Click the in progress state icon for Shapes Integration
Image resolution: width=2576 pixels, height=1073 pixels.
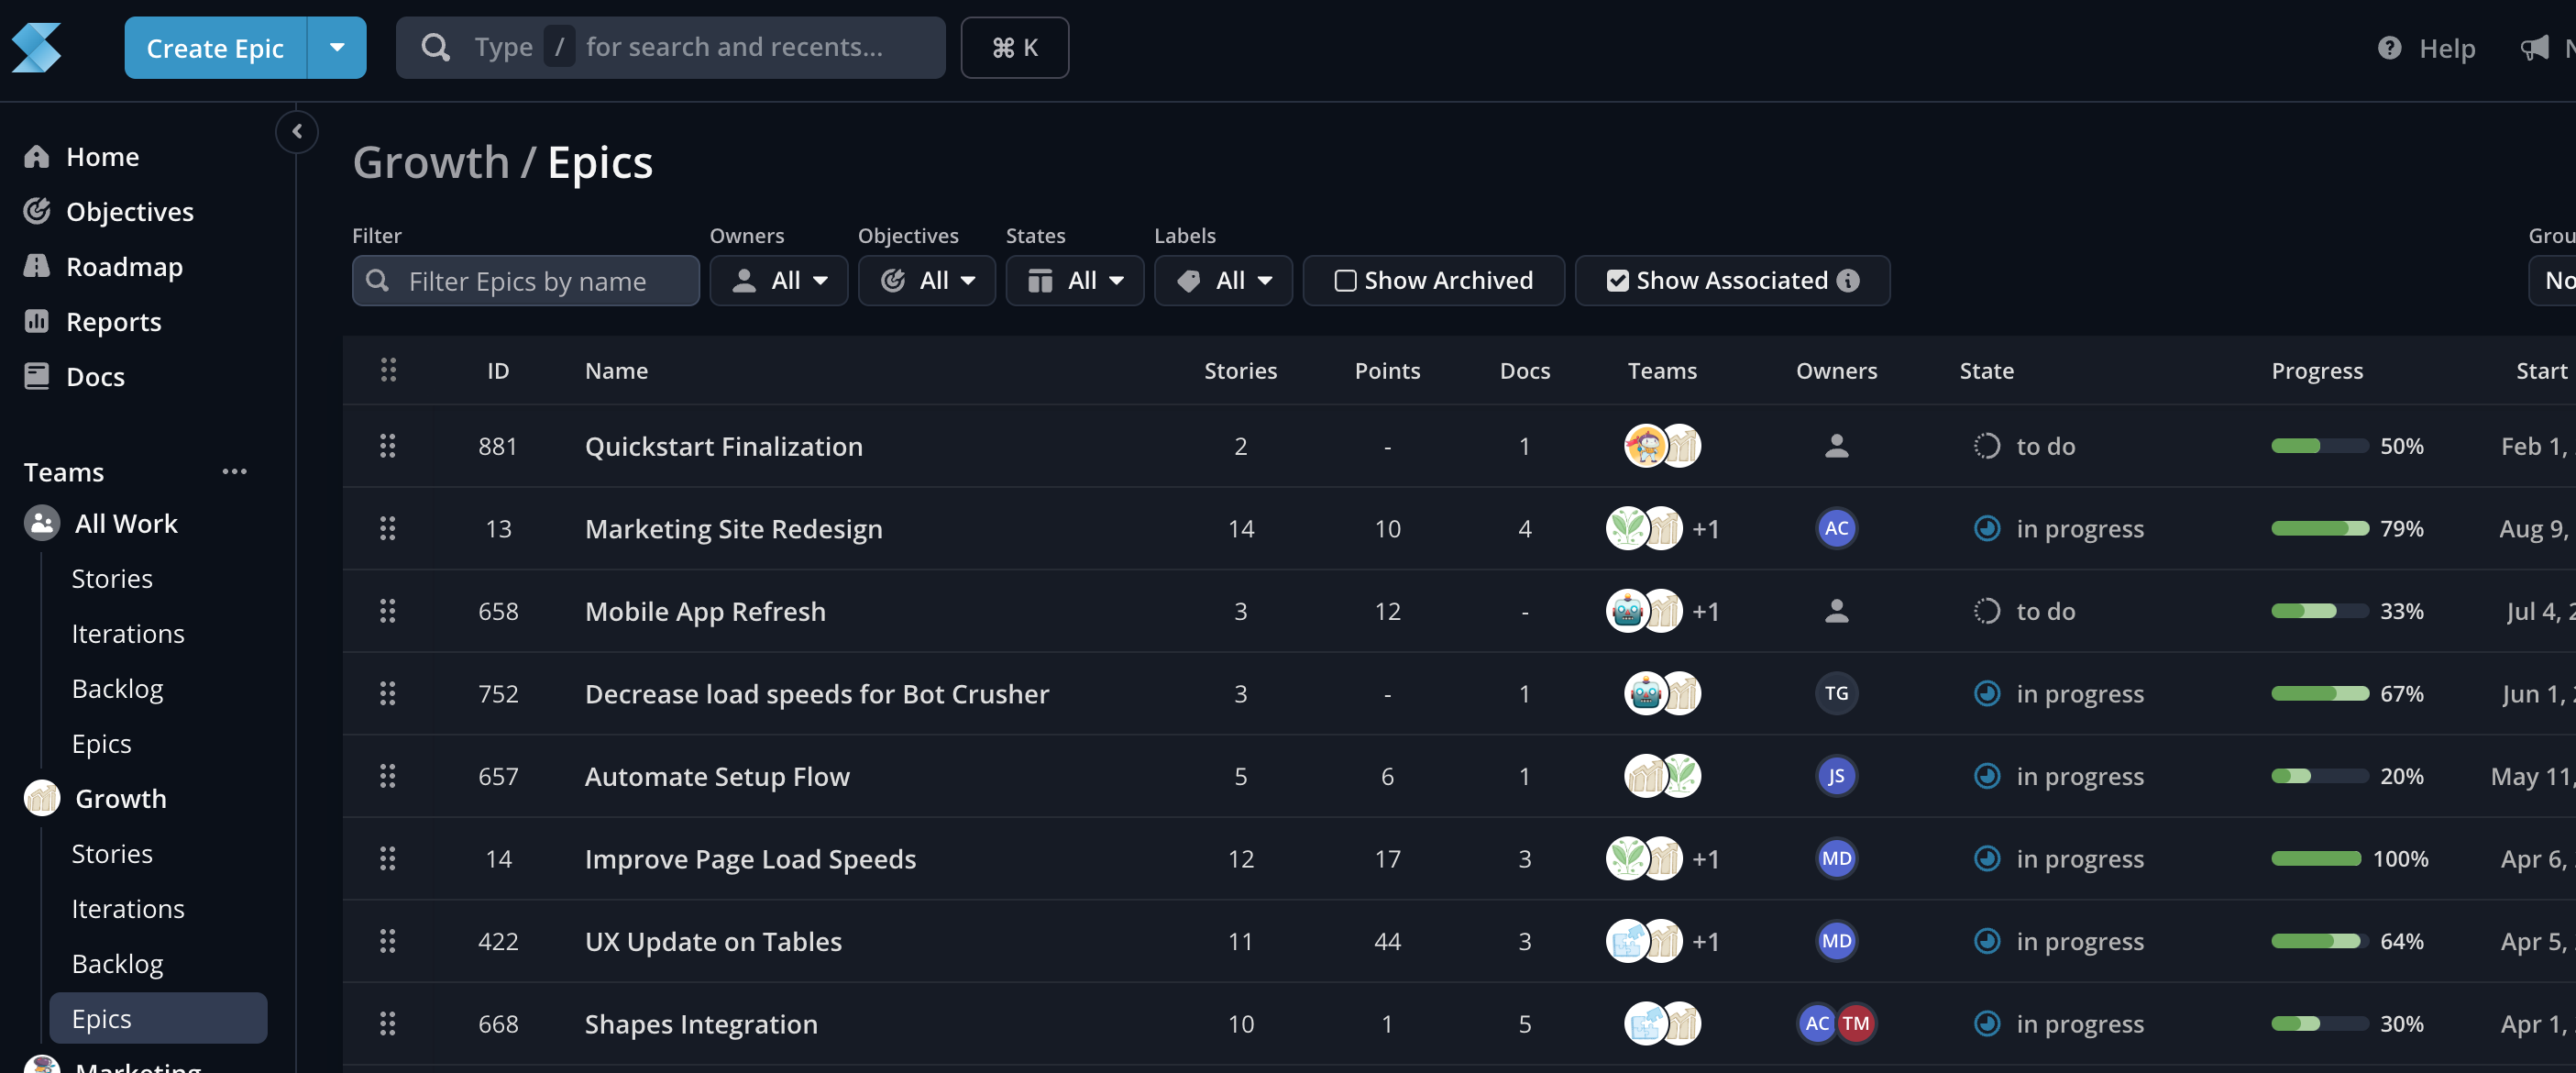pyautogui.click(x=1987, y=1023)
